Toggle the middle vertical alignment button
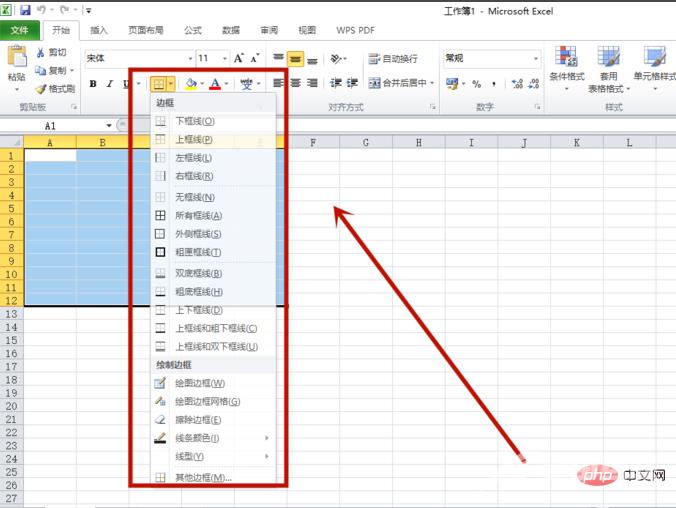The height and width of the screenshot is (508, 676). [x=294, y=59]
